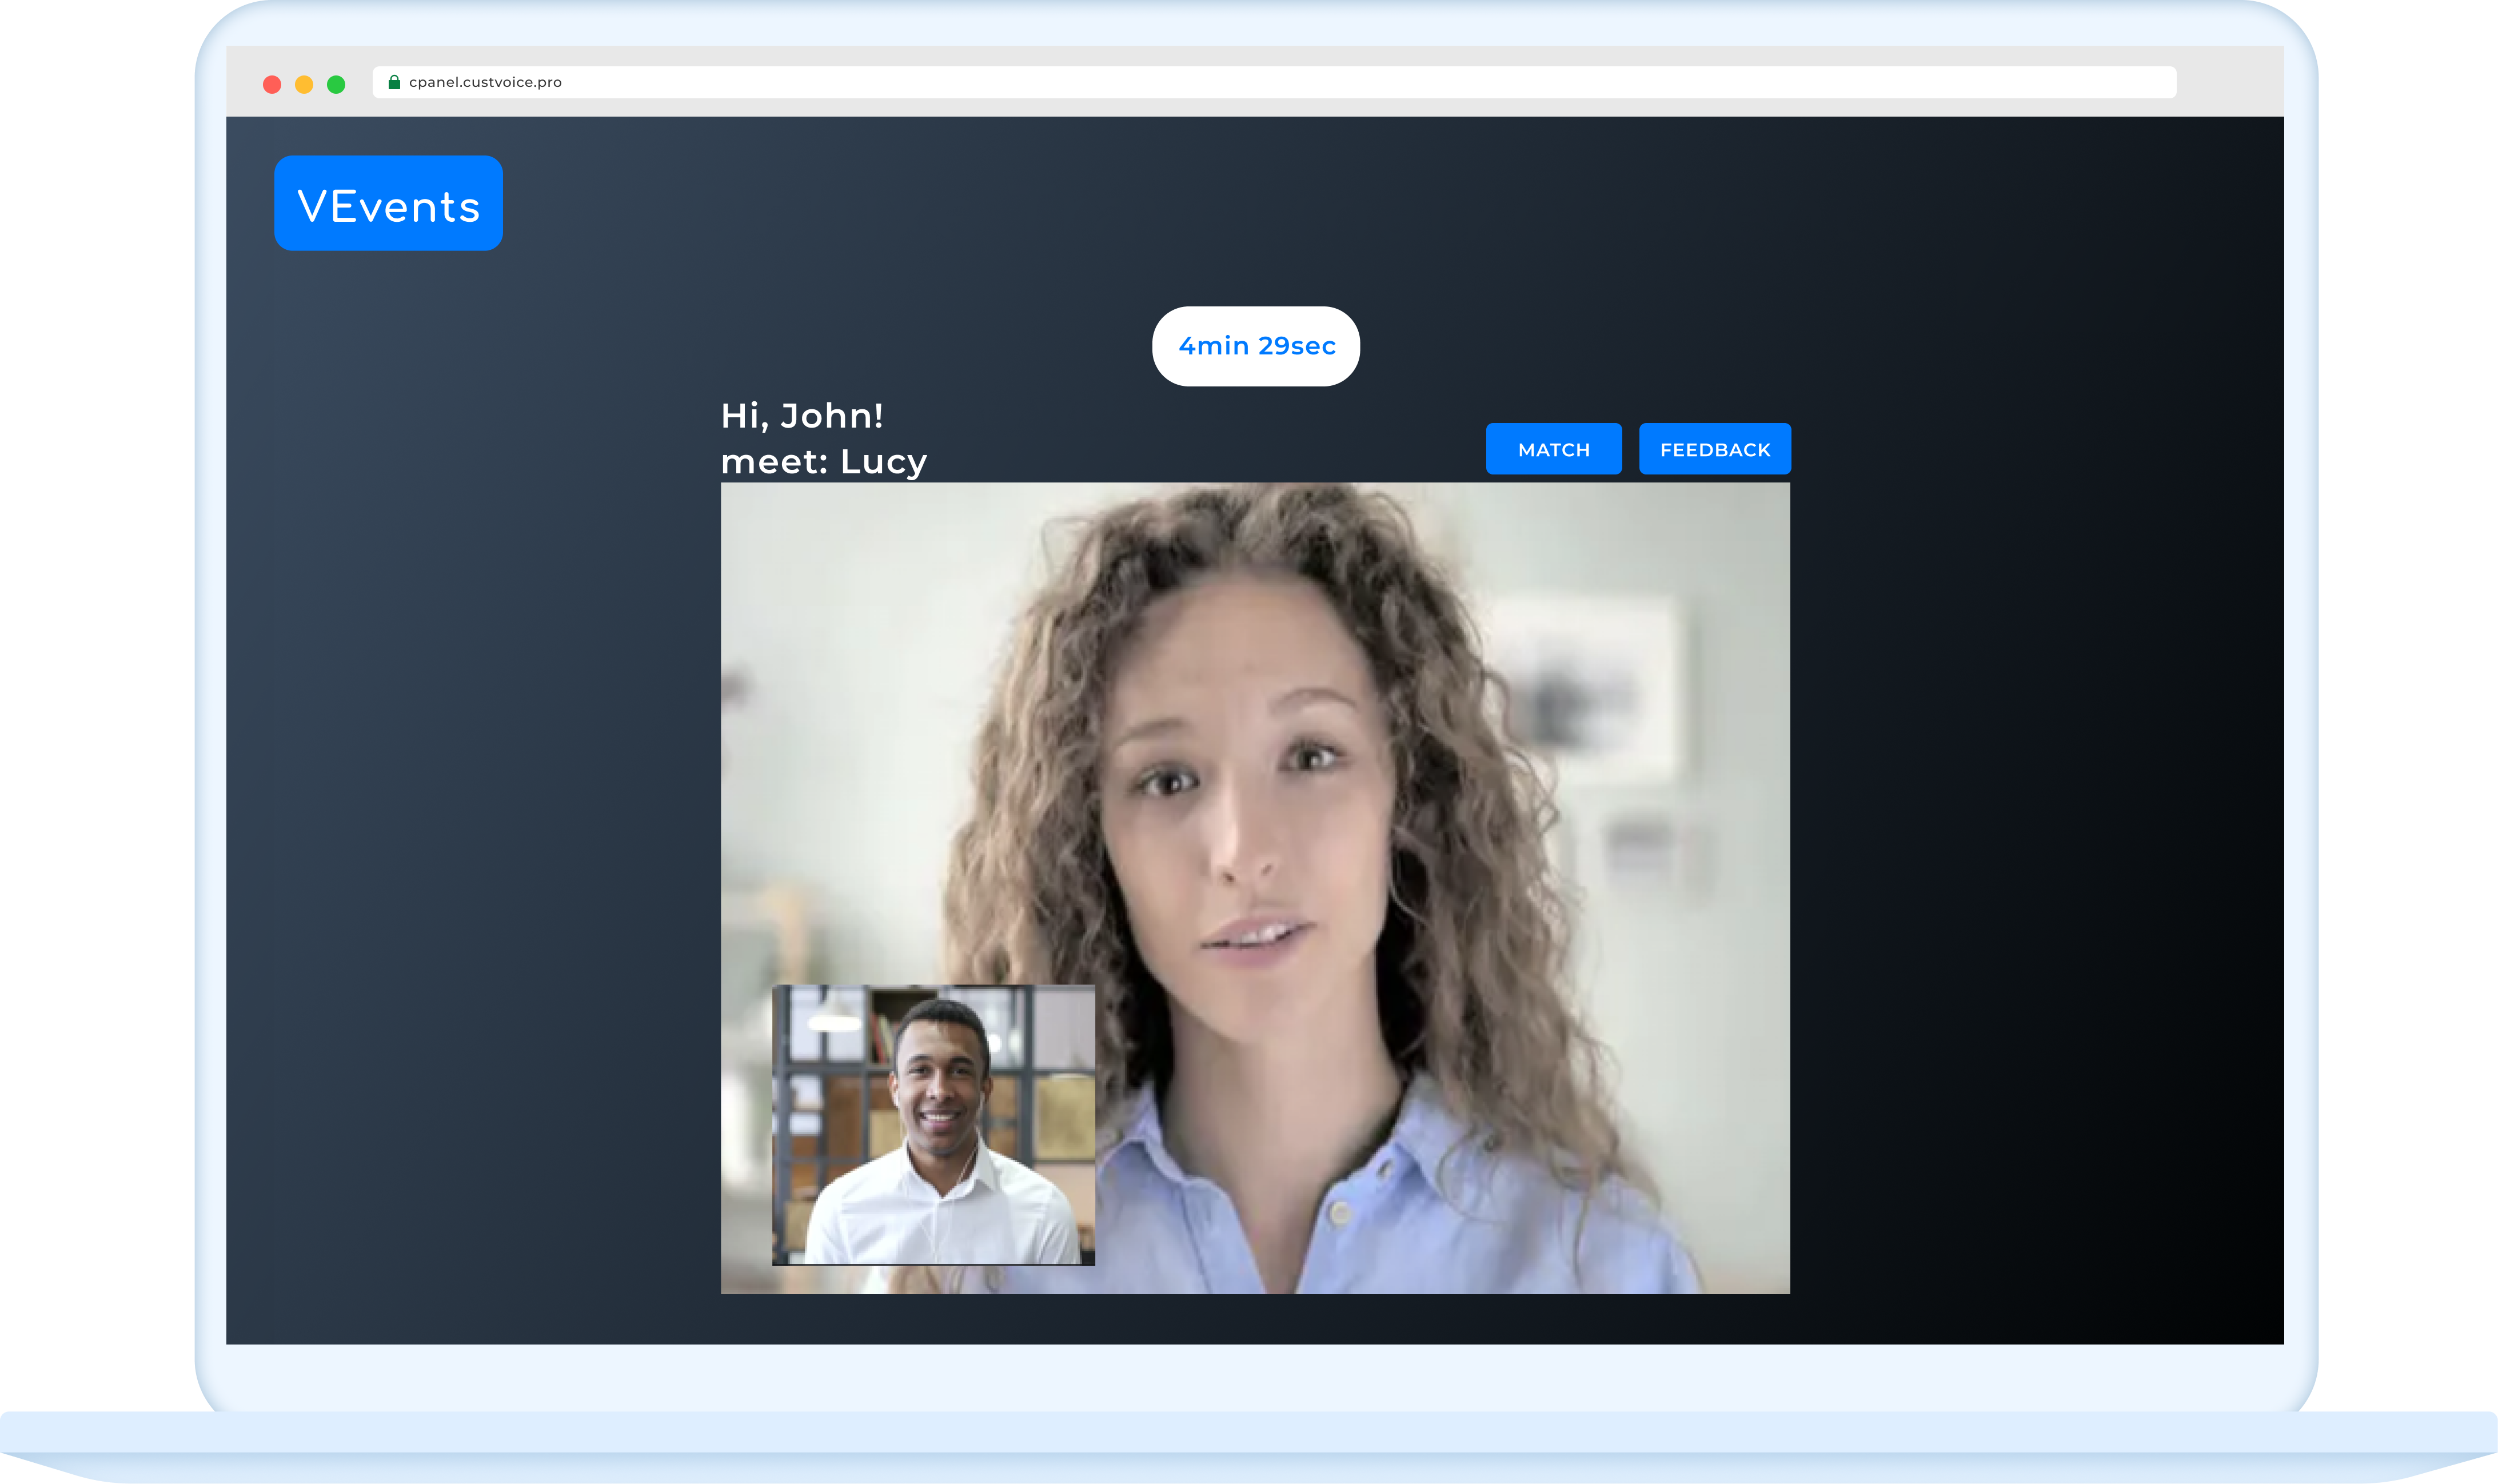Click the green padlock security icon

(x=394, y=82)
